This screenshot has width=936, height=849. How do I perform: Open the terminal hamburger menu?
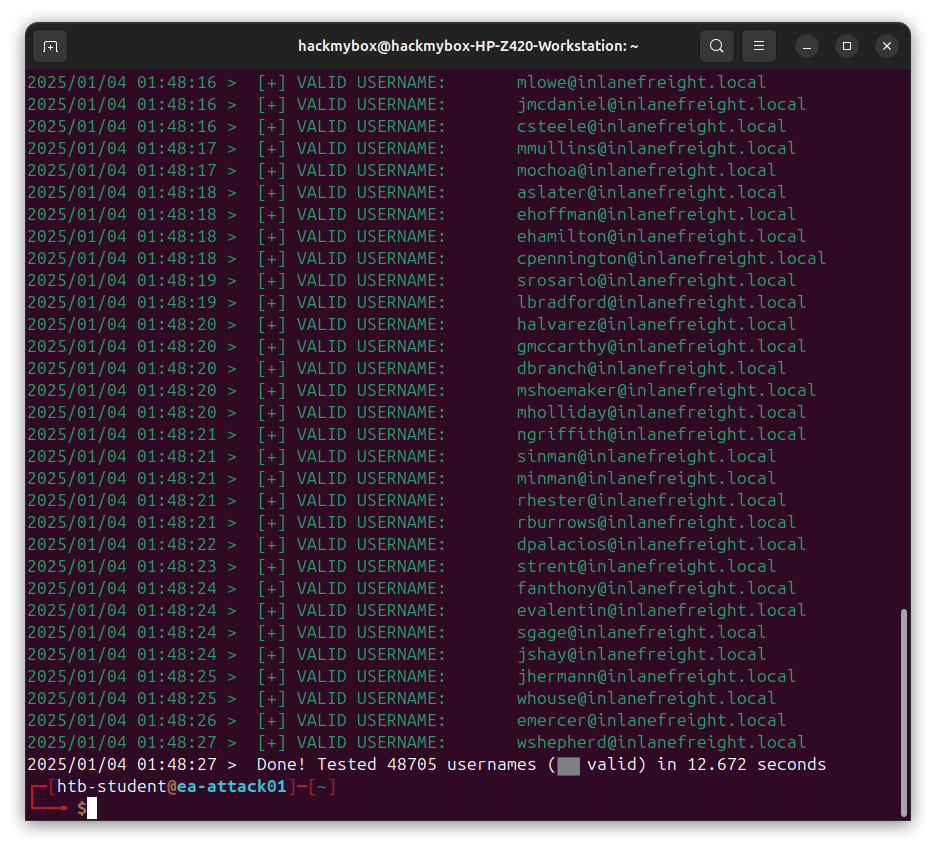point(759,46)
